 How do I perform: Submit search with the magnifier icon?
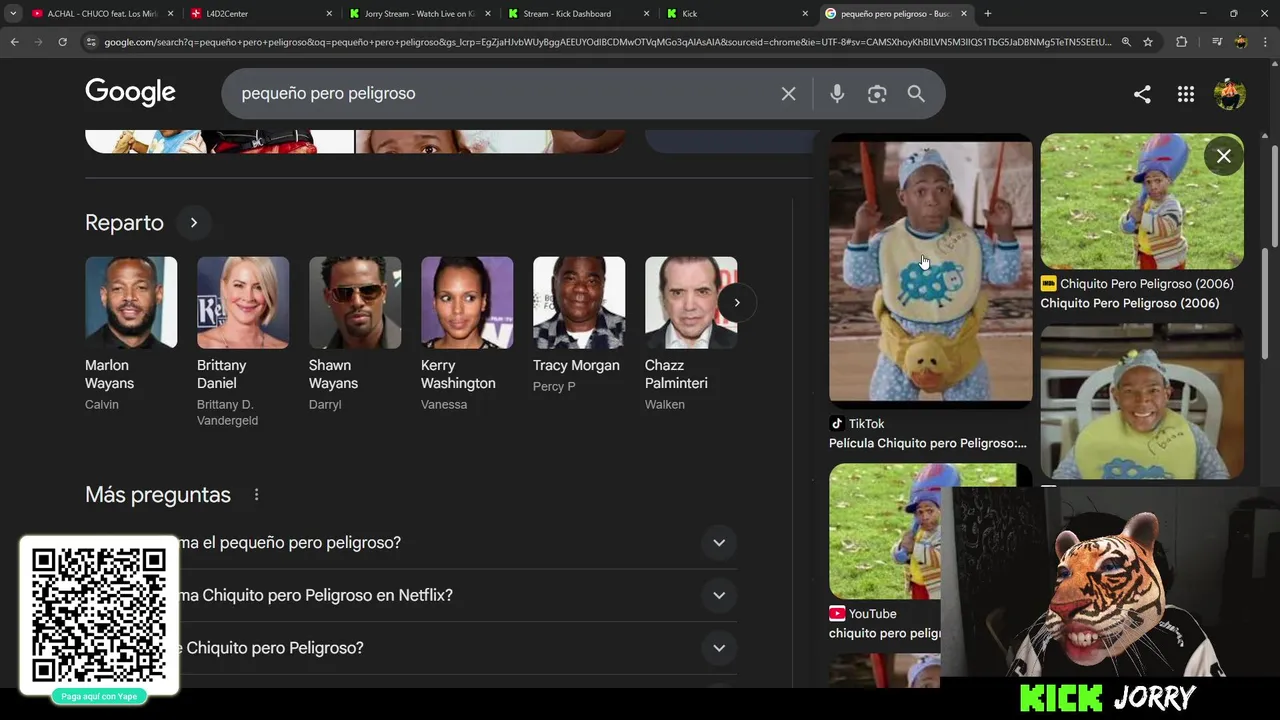coord(916,93)
